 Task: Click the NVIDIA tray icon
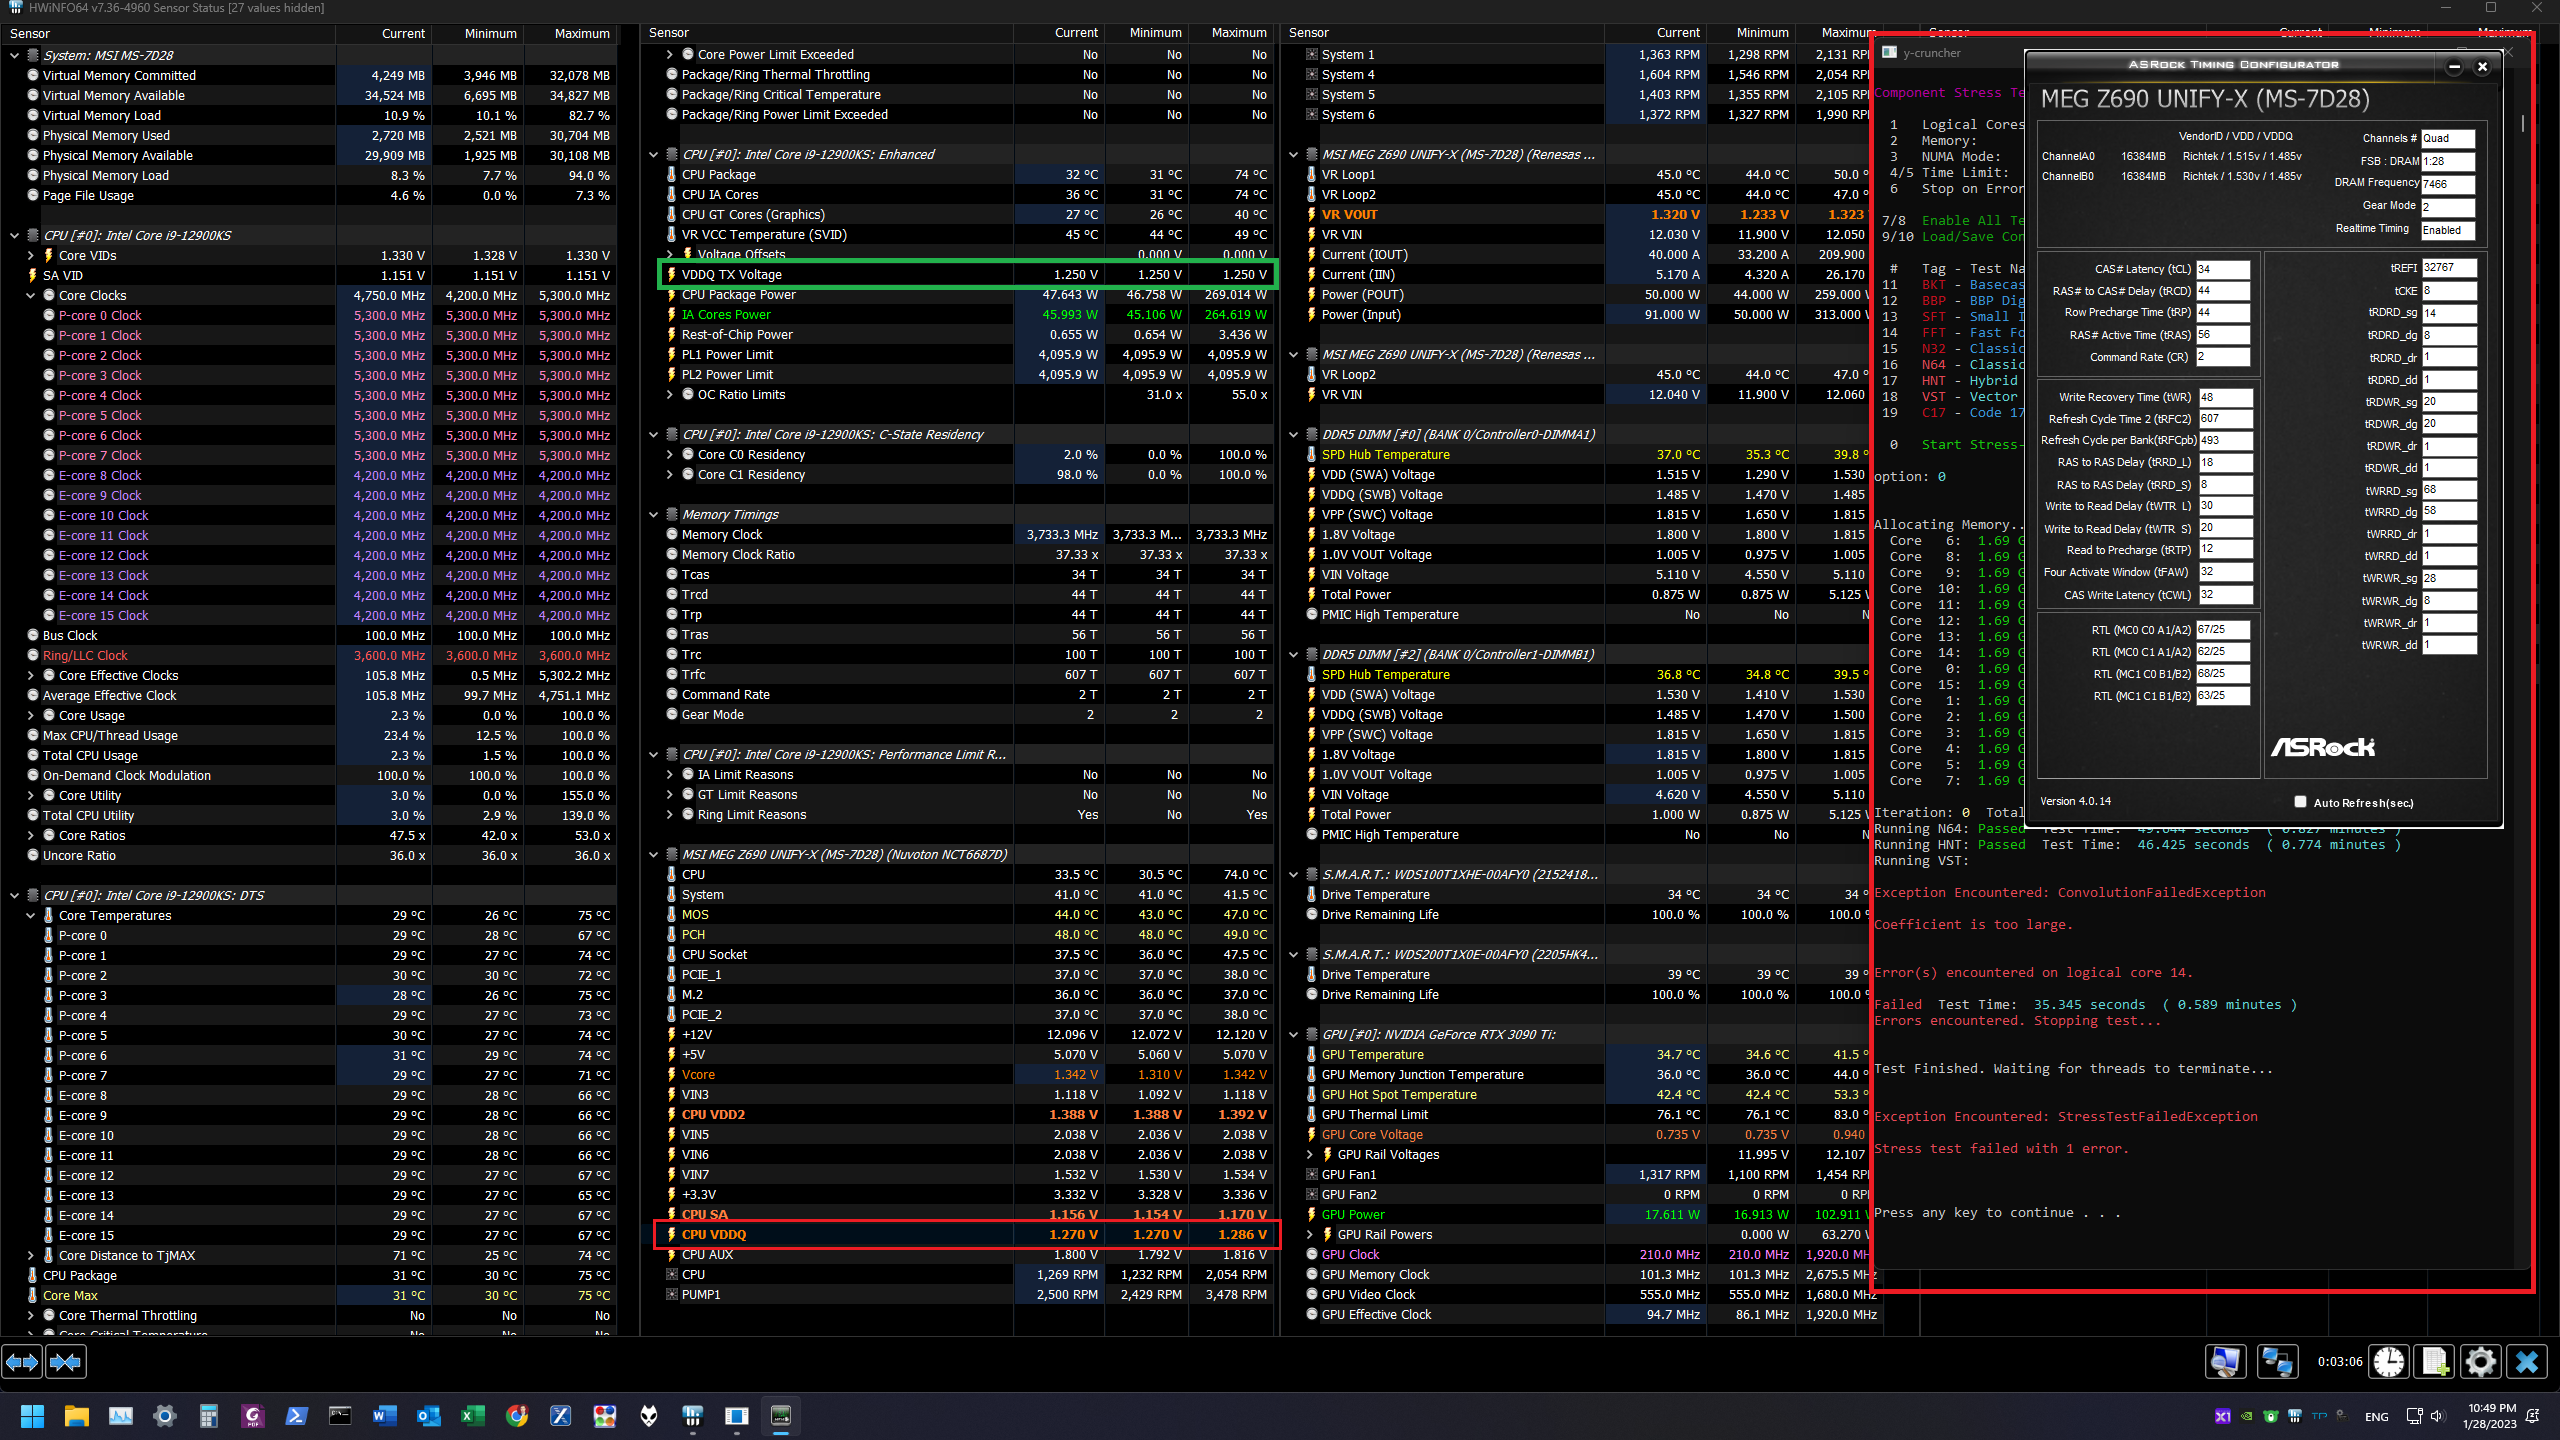[x=2247, y=1416]
